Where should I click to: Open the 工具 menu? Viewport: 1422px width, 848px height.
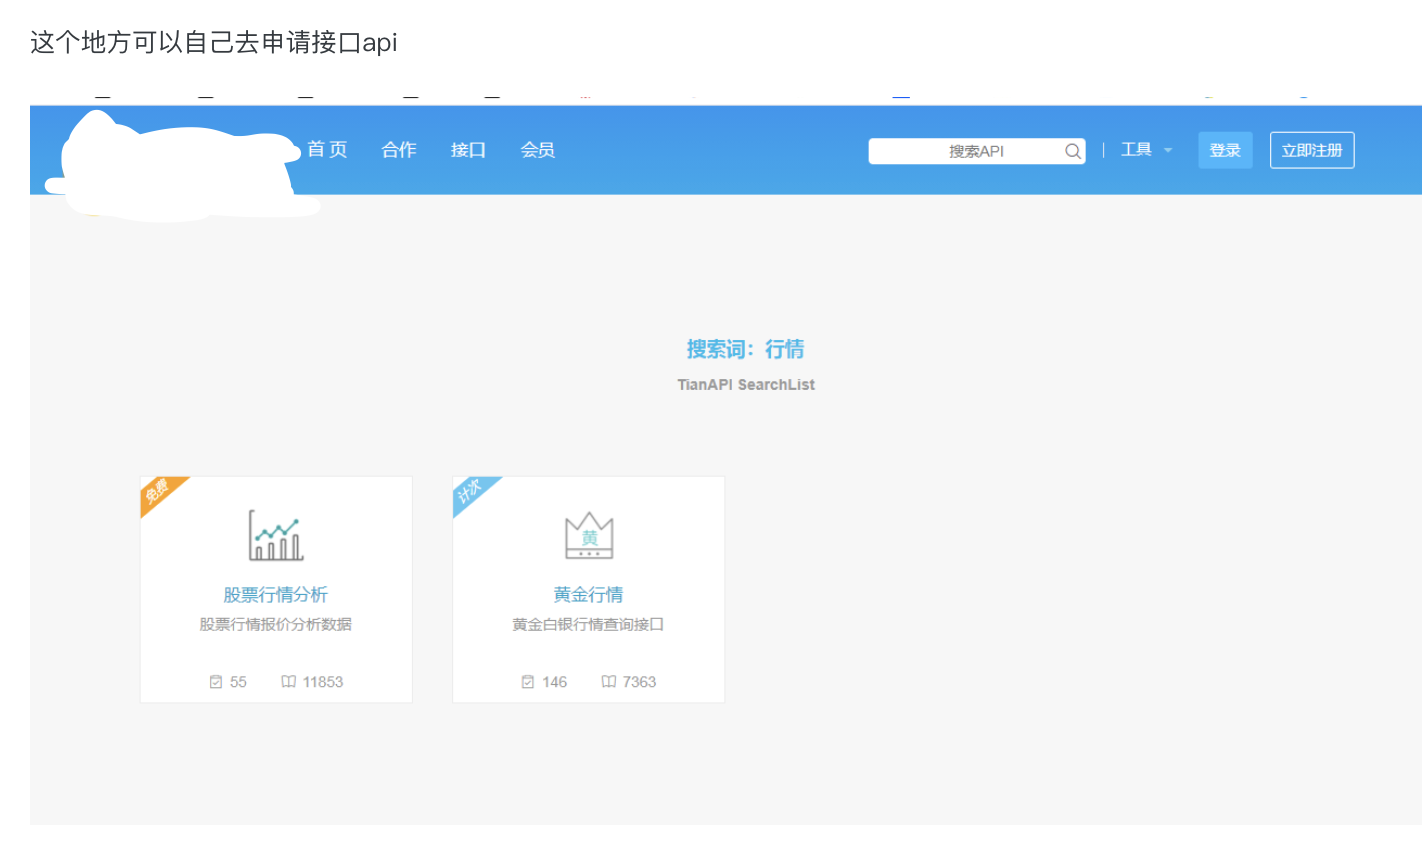(1136, 150)
